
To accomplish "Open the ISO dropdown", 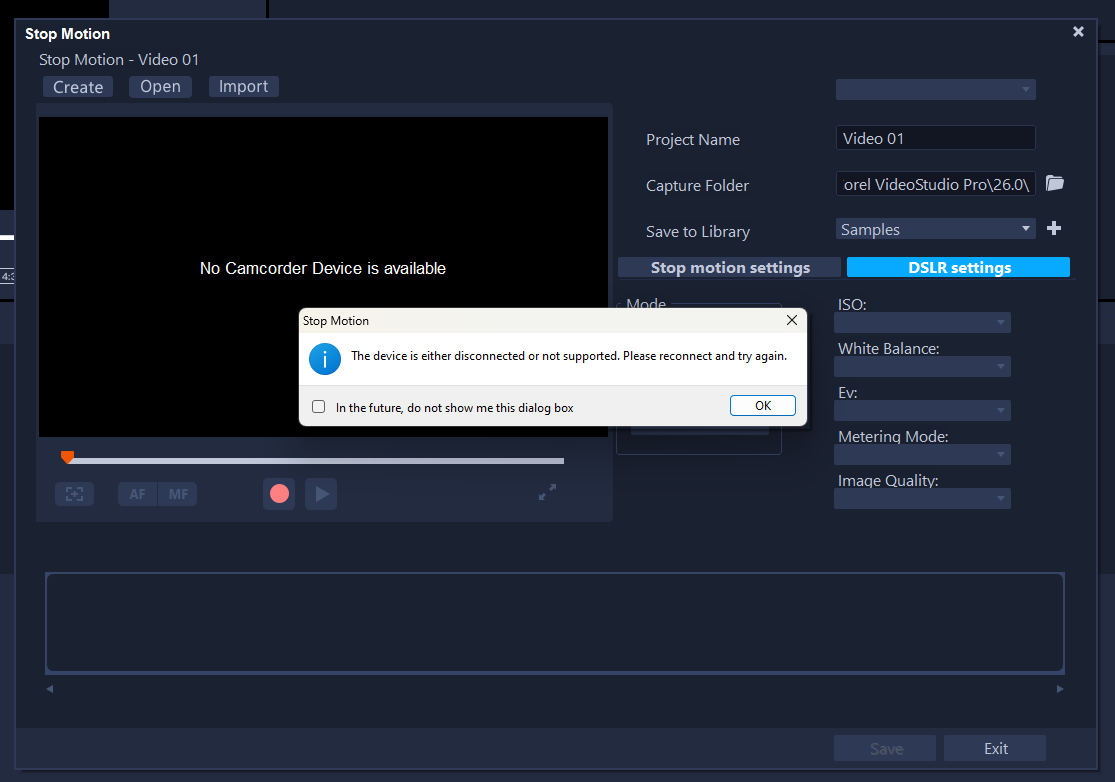I will [x=922, y=322].
